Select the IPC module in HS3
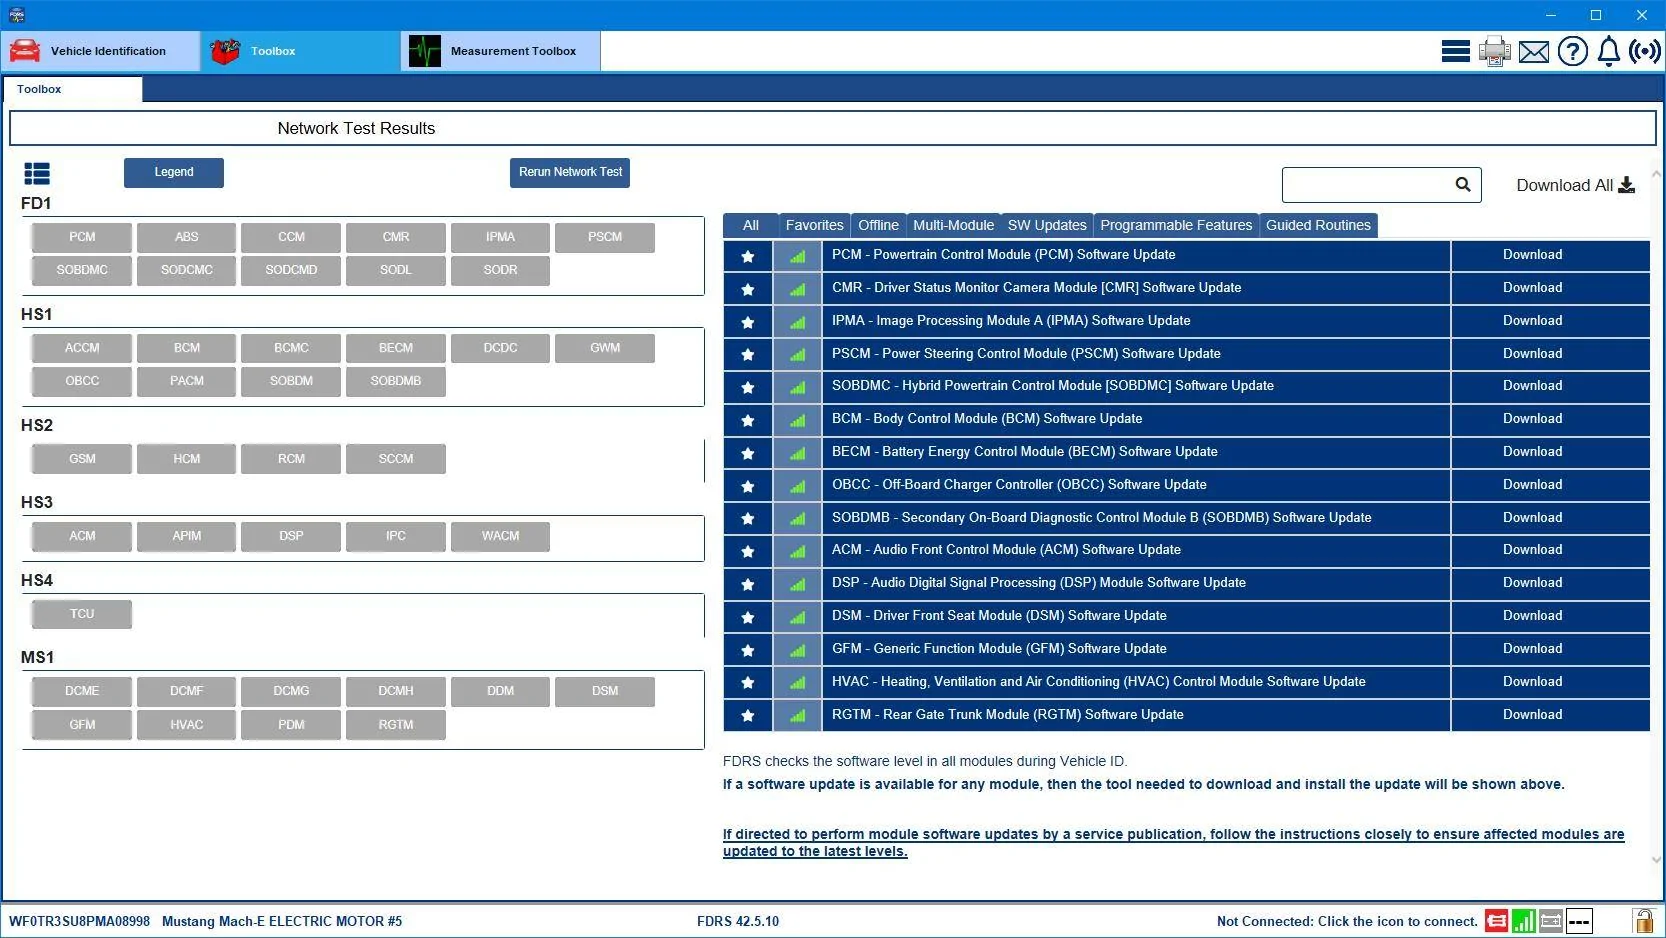The image size is (1666, 938). (x=396, y=537)
